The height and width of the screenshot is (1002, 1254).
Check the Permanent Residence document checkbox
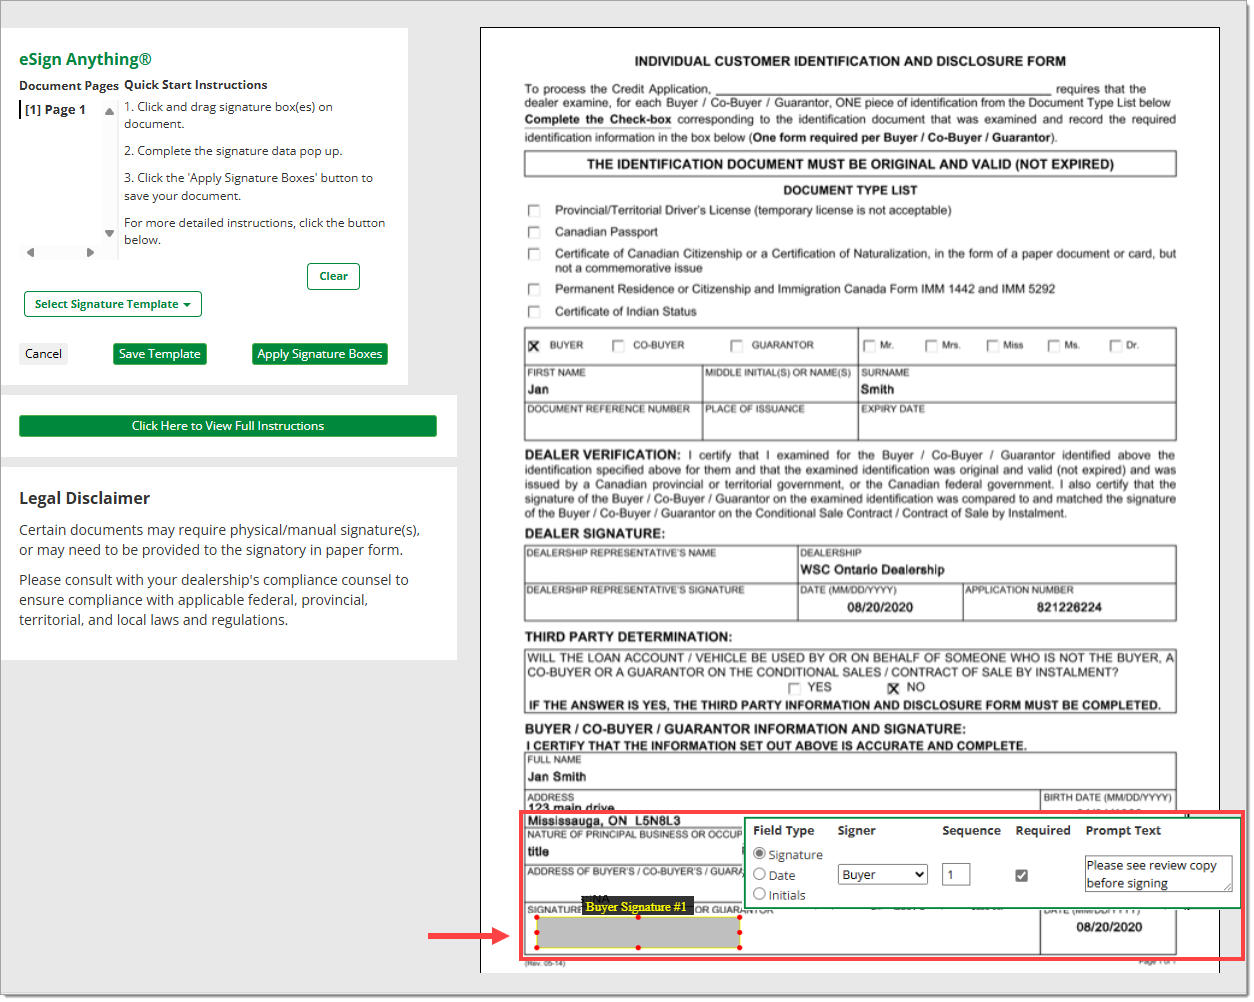[x=534, y=289]
